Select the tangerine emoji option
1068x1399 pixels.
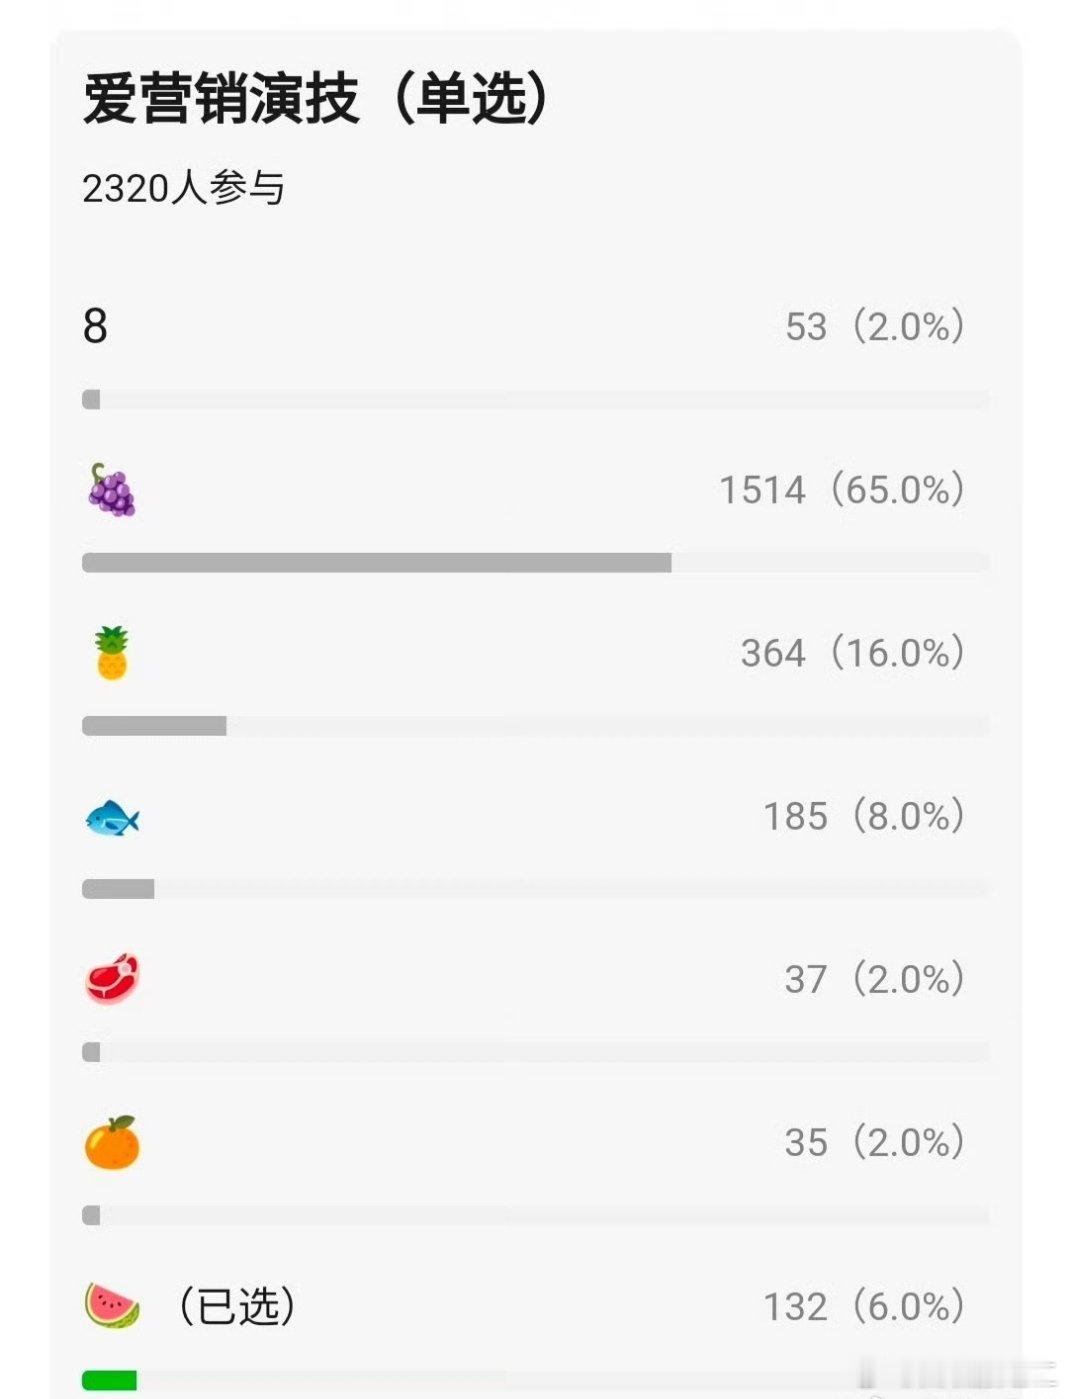[x=111, y=1143]
